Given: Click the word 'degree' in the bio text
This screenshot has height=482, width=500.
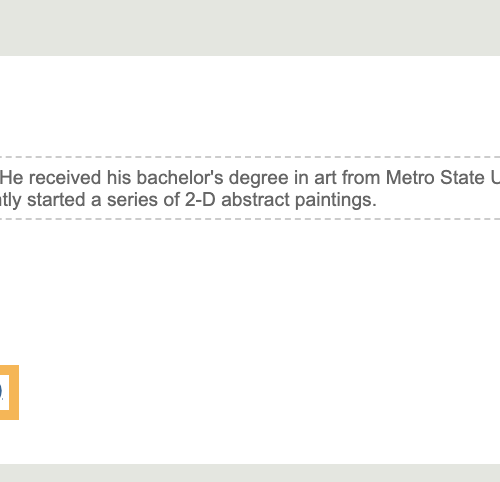Looking at the screenshot, I should point(258,179).
